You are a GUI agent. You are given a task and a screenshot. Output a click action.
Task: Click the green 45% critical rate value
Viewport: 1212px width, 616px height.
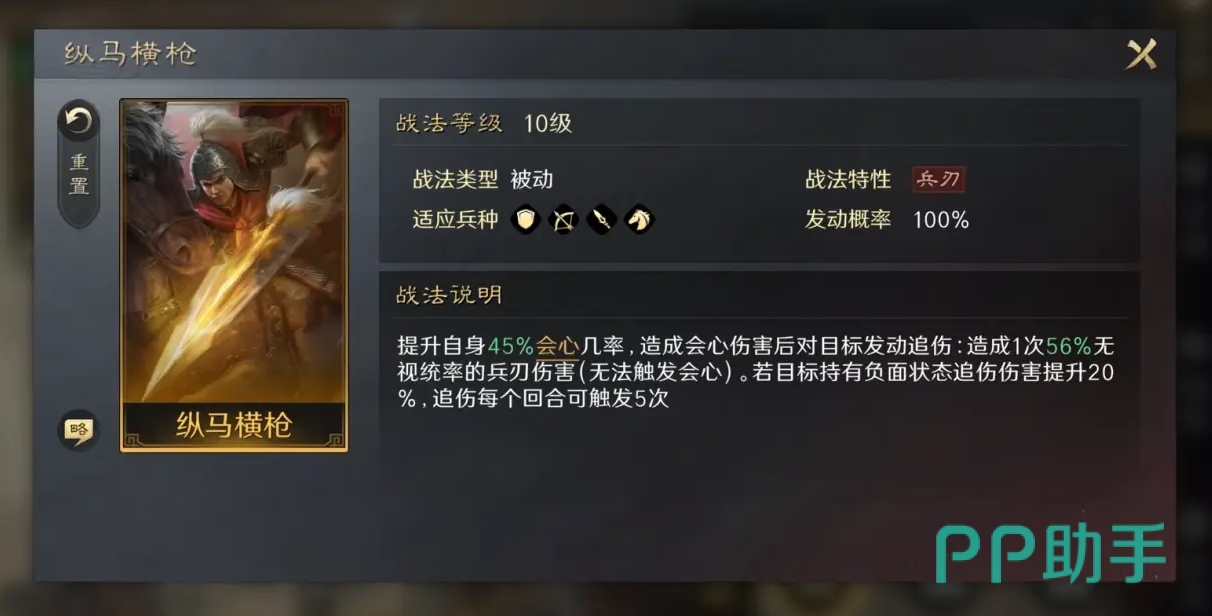[x=511, y=347]
